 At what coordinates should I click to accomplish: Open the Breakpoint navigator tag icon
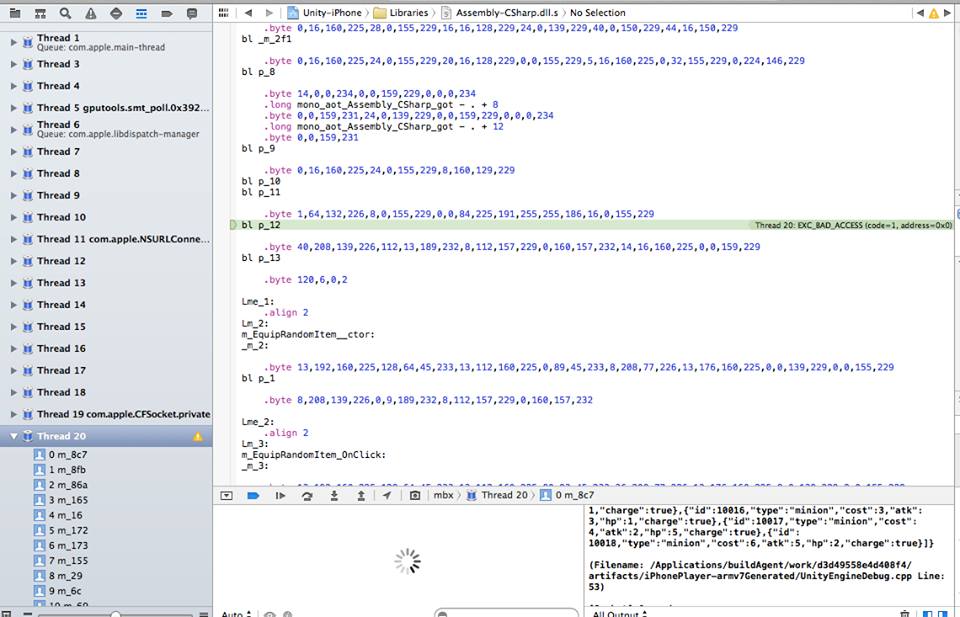tap(167, 13)
